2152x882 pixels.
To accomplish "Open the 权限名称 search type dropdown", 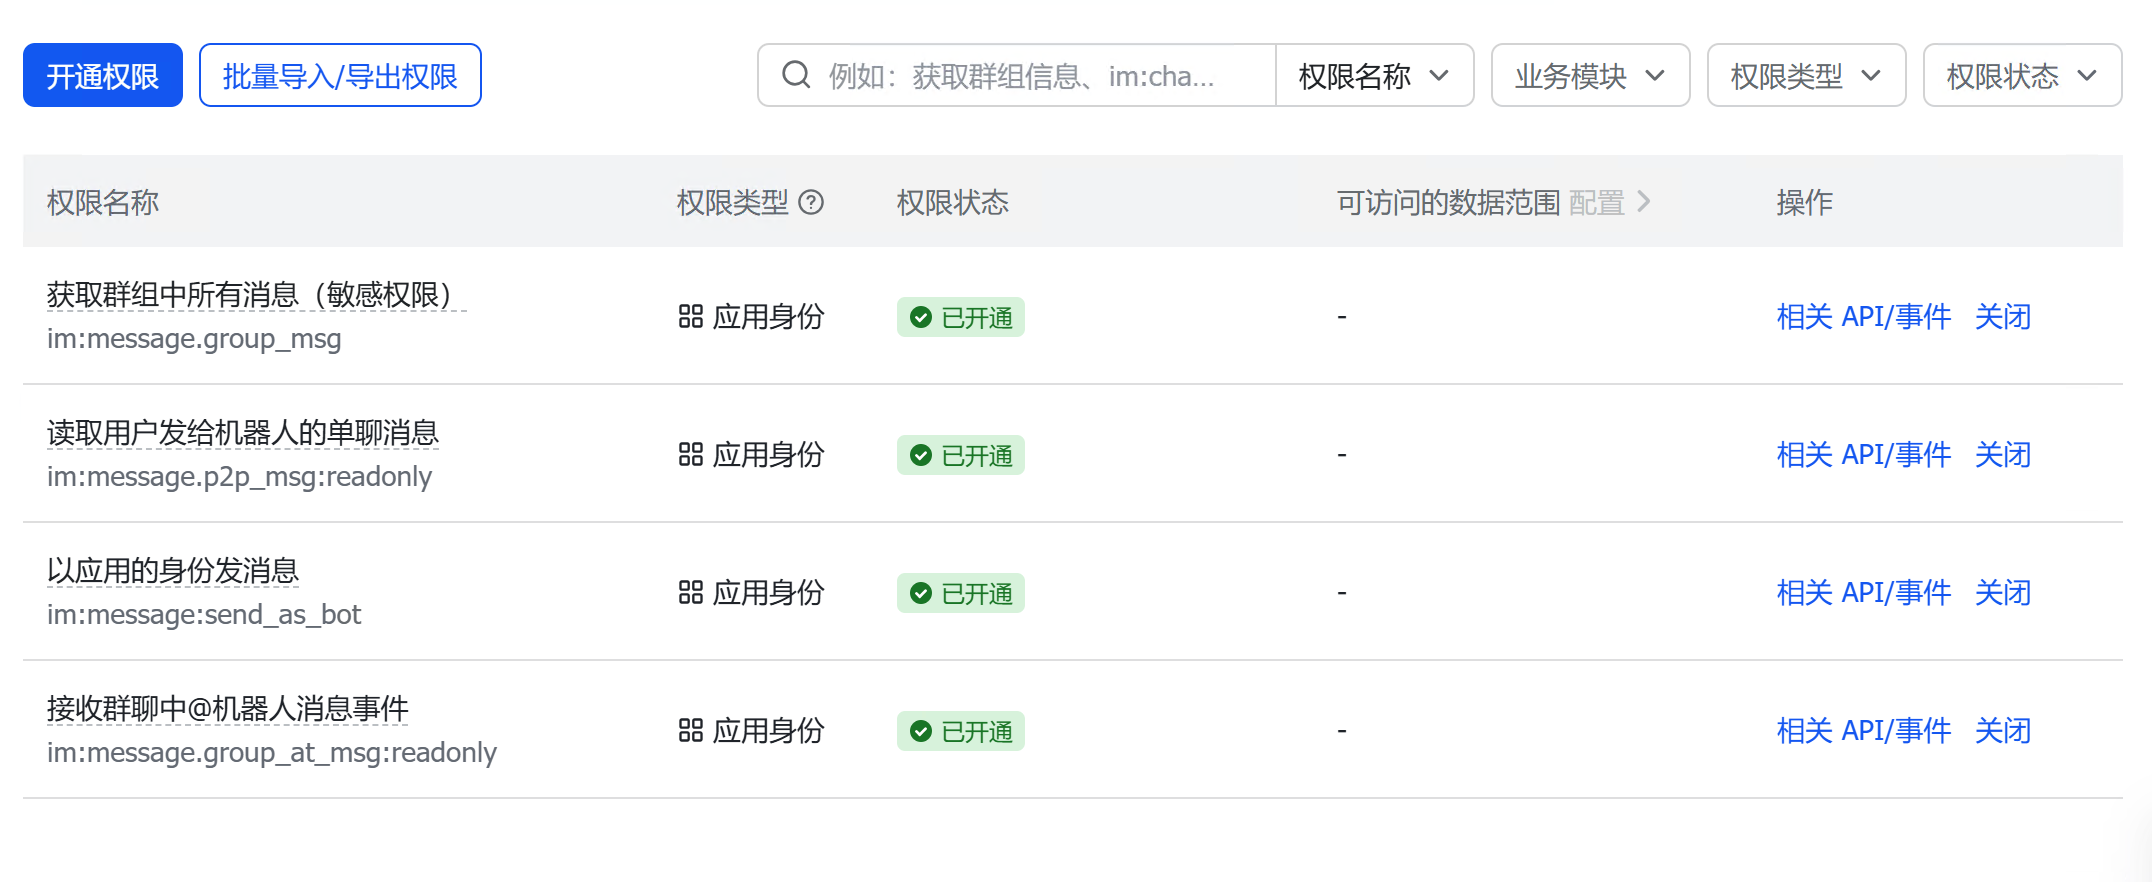I will pyautogui.click(x=1374, y=76).
